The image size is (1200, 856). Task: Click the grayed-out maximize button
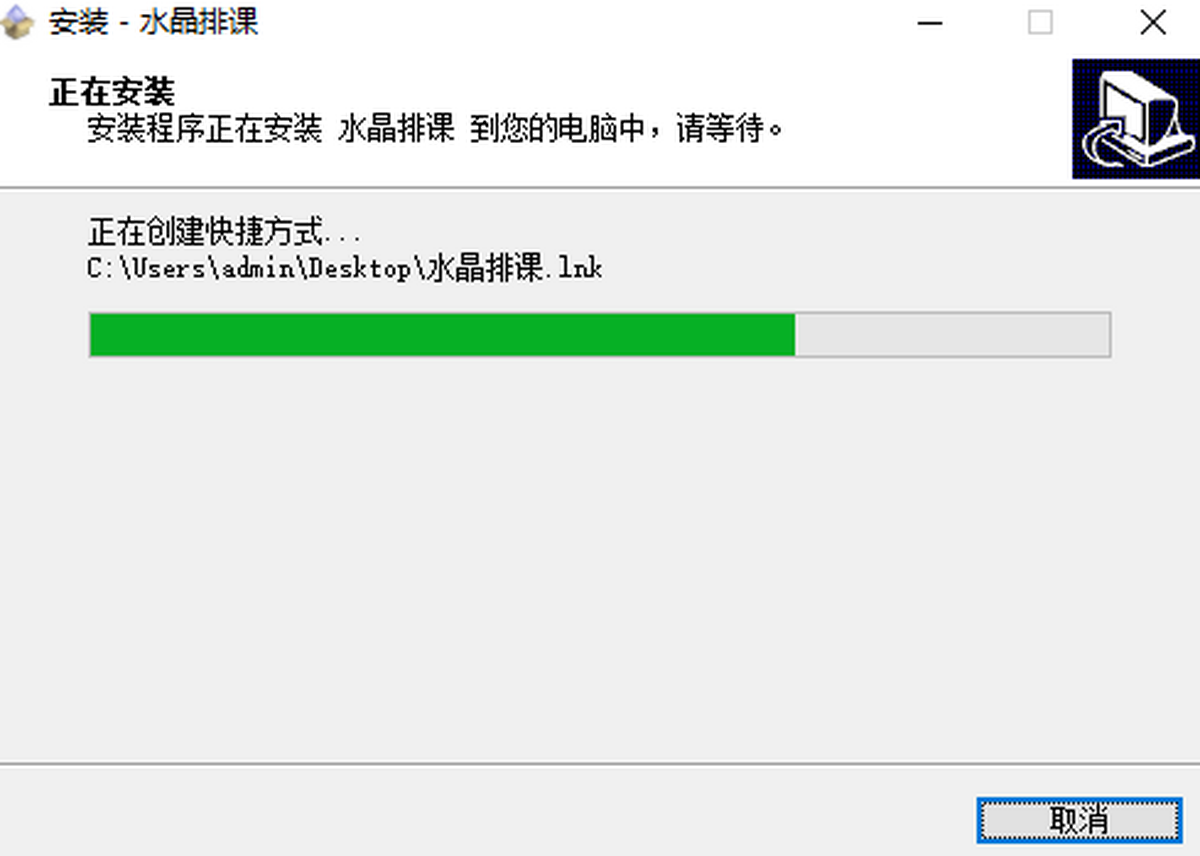tap(1041, 23)
